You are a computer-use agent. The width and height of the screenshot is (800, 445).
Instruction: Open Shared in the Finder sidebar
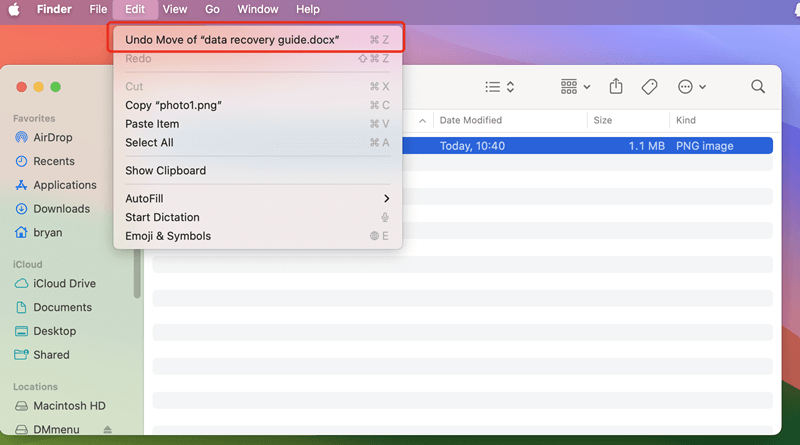42,355
